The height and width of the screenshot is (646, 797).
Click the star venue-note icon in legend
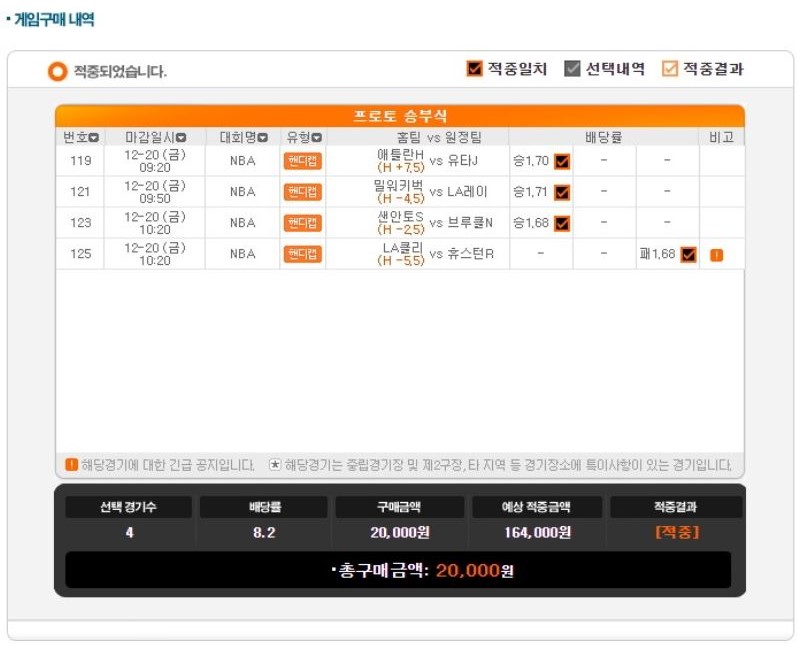pos(275,465)
